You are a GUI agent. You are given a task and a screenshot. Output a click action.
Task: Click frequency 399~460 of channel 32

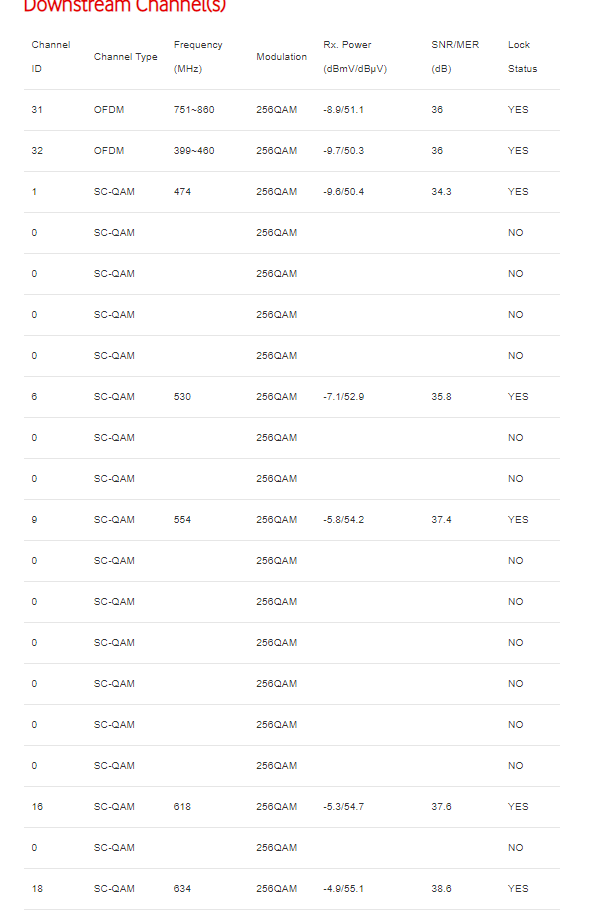click(x=194, y=151)
